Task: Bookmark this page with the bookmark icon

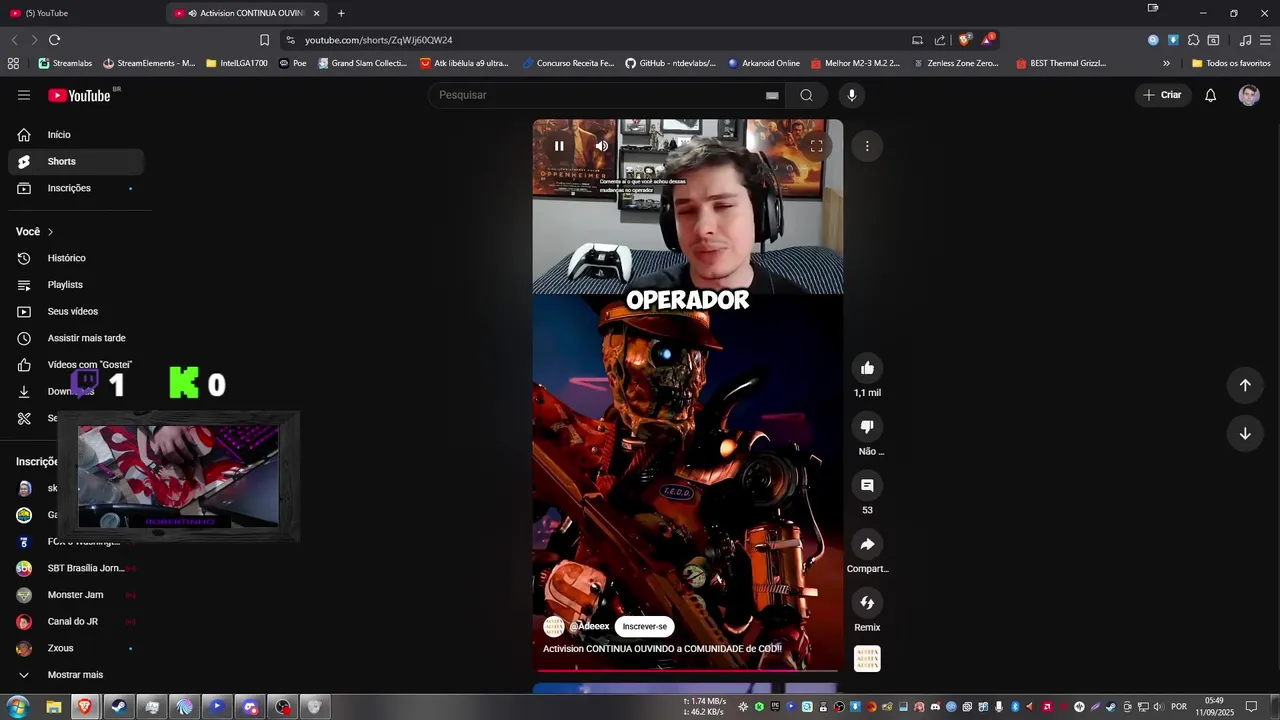Action: (264, 40)
